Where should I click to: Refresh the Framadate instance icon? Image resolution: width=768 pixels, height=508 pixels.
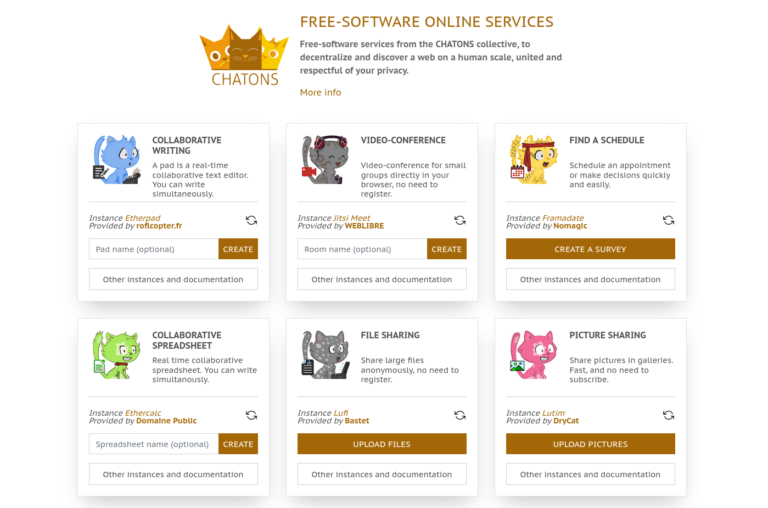[x=669, y=220]
